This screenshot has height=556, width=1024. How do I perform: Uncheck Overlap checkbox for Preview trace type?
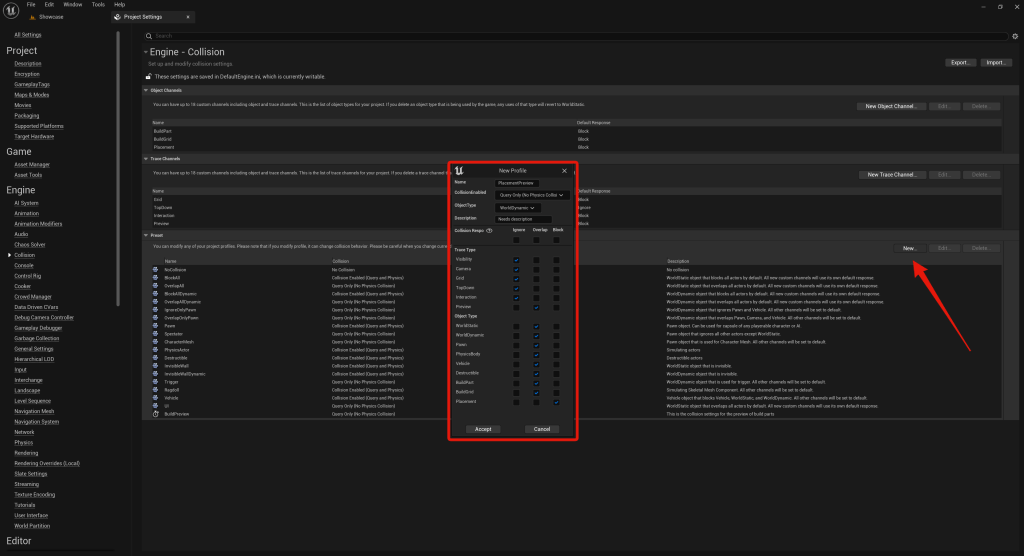(x=536, y=306)
